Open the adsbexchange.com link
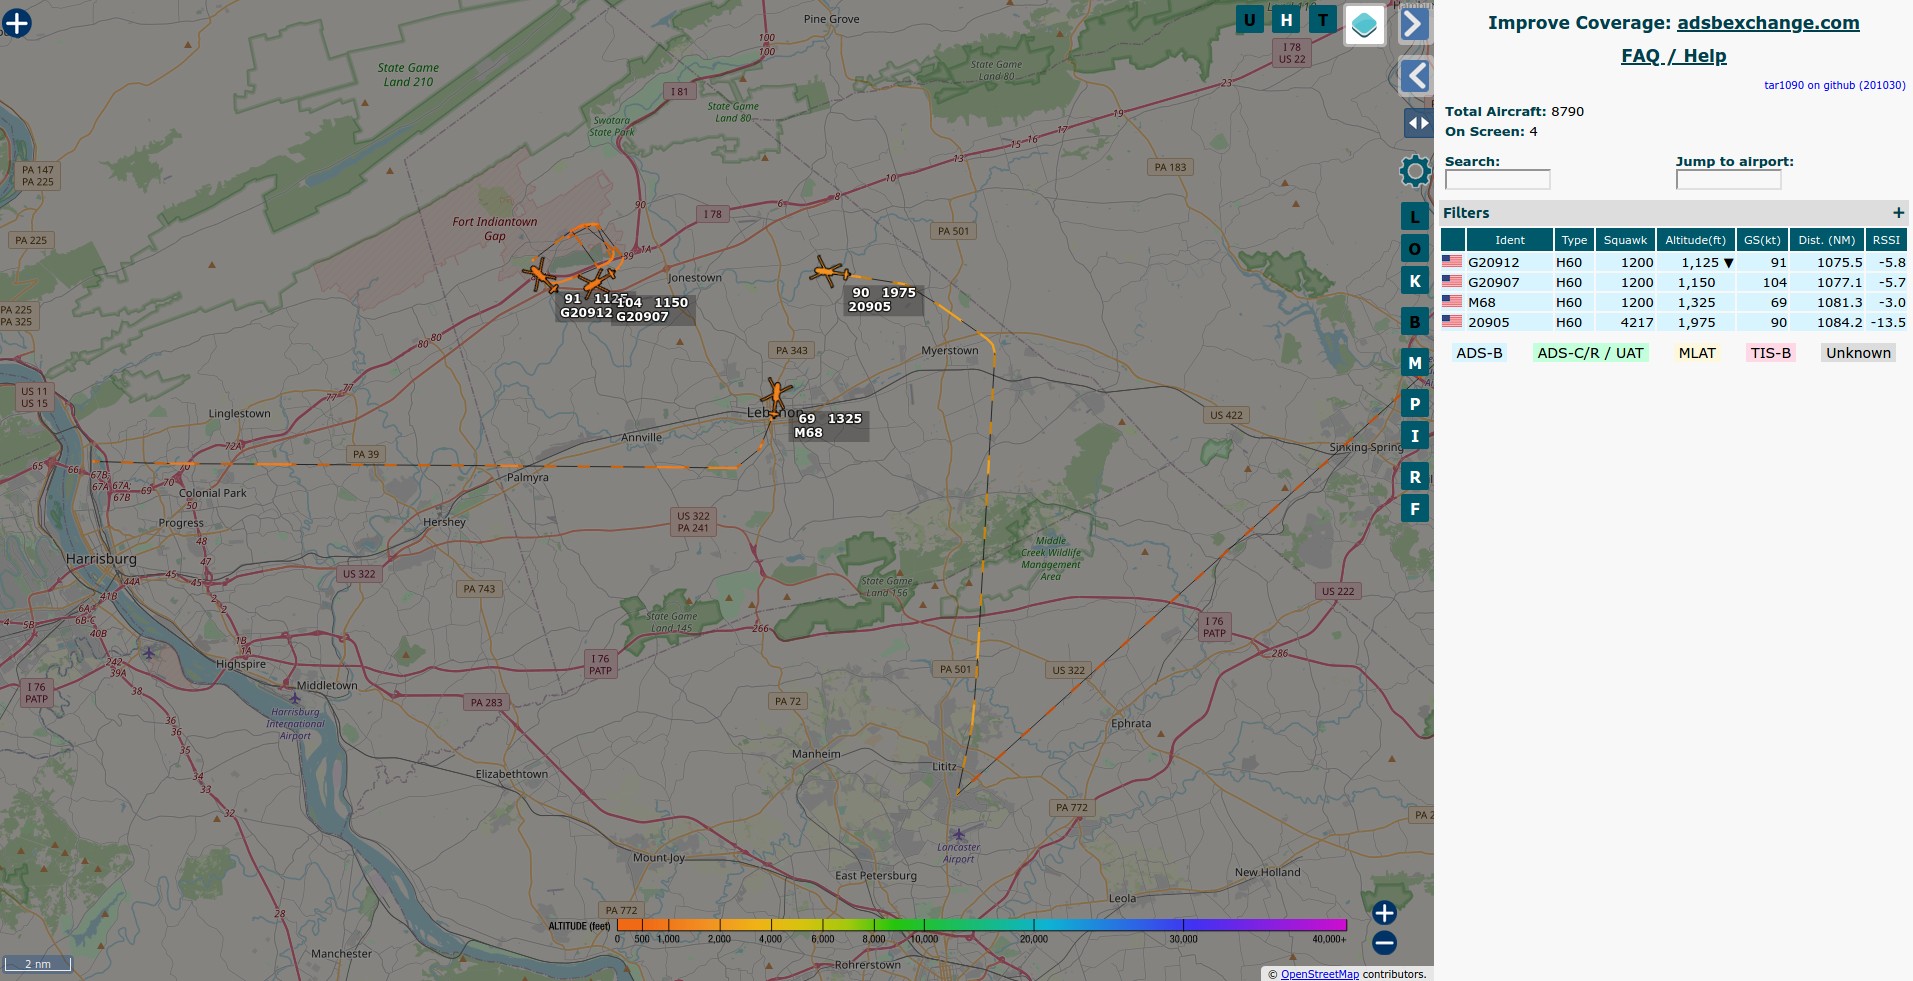Image resolution: width=1913 pixels, height=981 pixels. coord(1768,23)
